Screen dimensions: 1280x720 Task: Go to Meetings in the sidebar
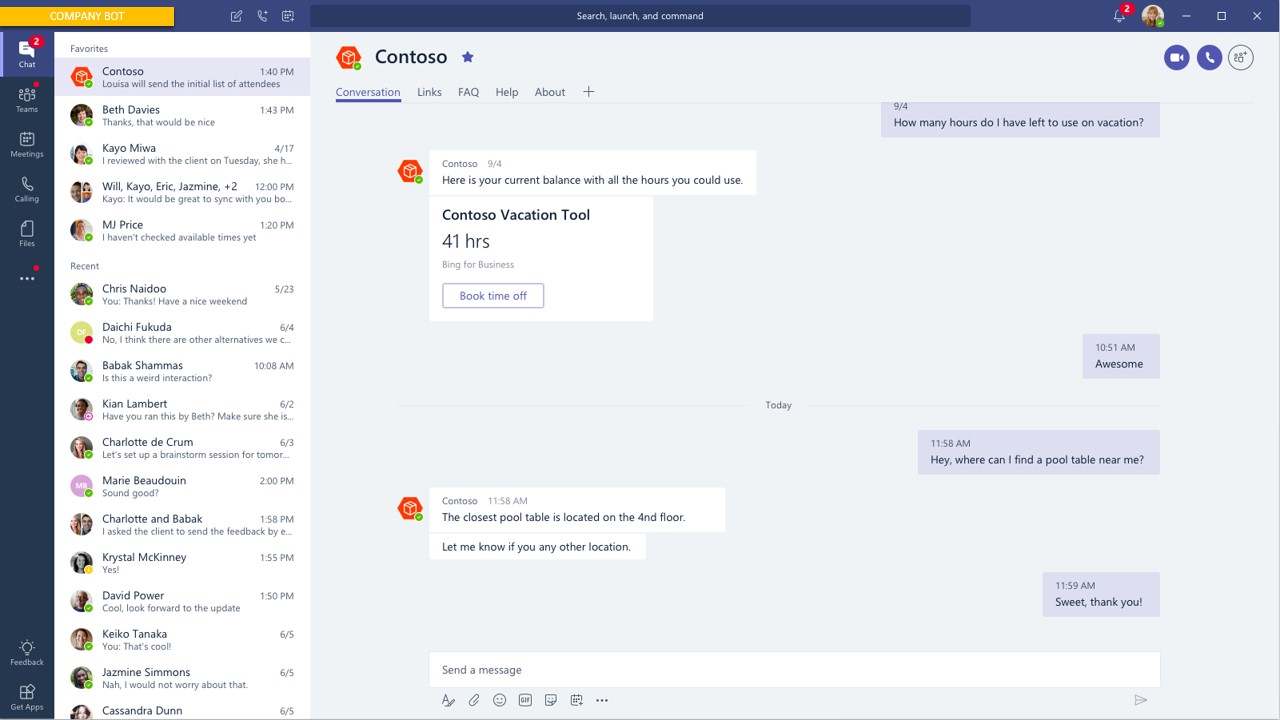(27, 144)
